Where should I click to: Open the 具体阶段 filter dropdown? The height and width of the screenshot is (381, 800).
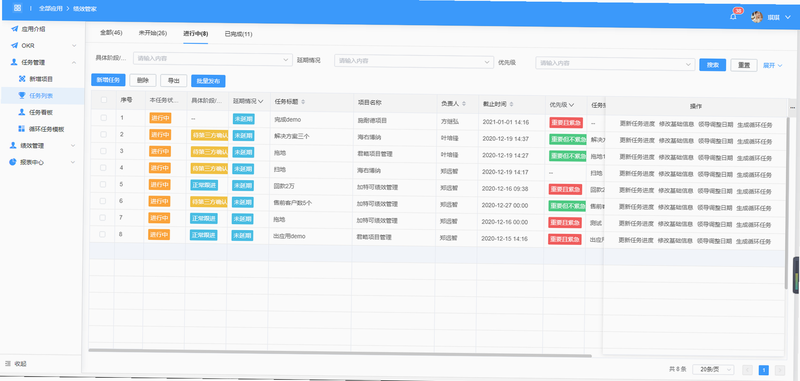(213, 59)
